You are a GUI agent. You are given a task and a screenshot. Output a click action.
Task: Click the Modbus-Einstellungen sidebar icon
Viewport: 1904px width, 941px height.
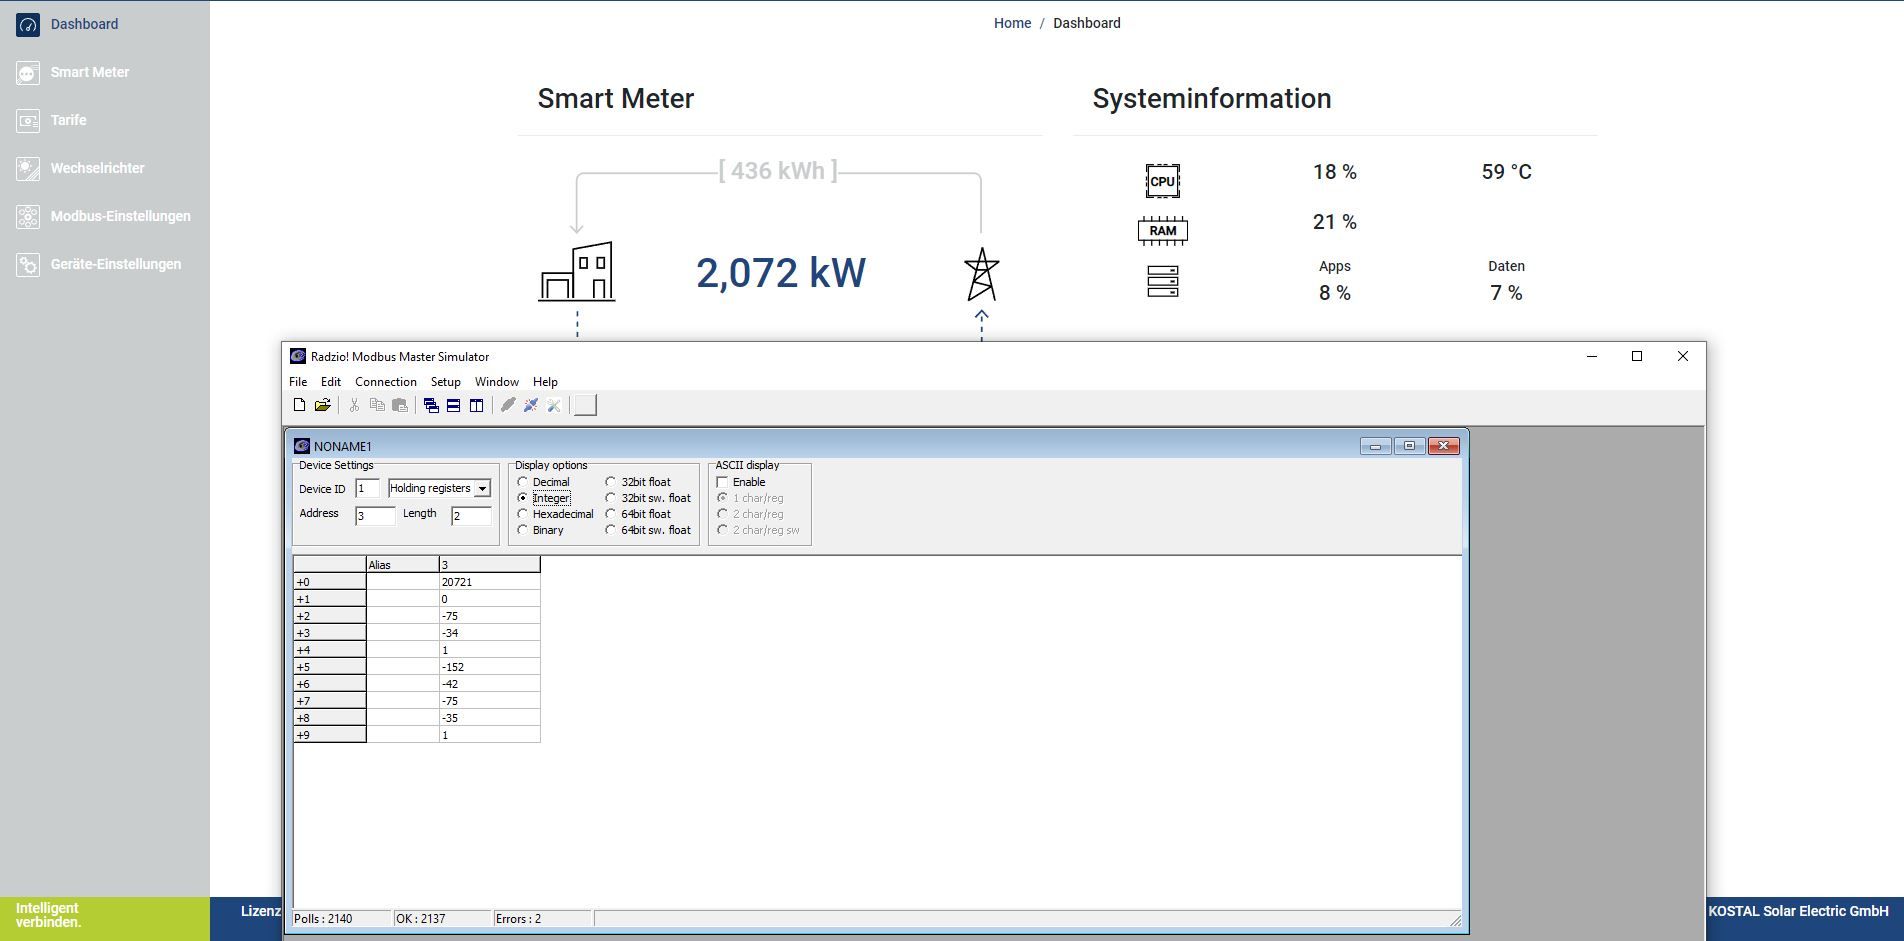(28, 216)
